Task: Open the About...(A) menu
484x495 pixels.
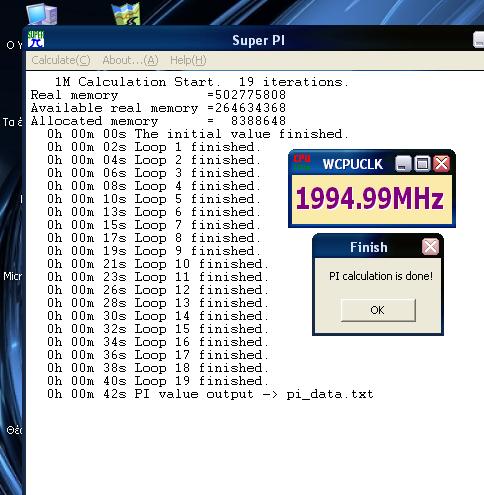Action: [130, 60]
